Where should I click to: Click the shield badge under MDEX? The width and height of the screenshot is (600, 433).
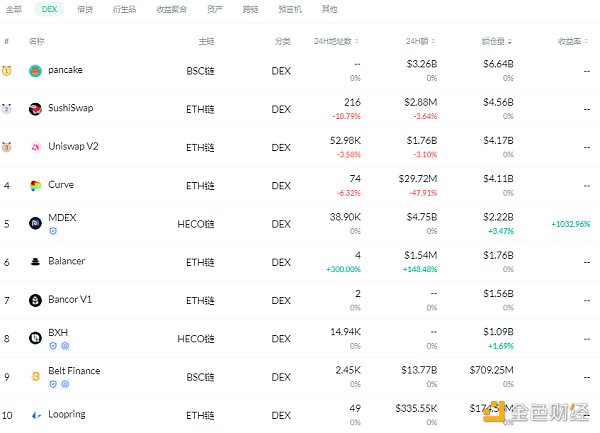click(x=53, y=231)
